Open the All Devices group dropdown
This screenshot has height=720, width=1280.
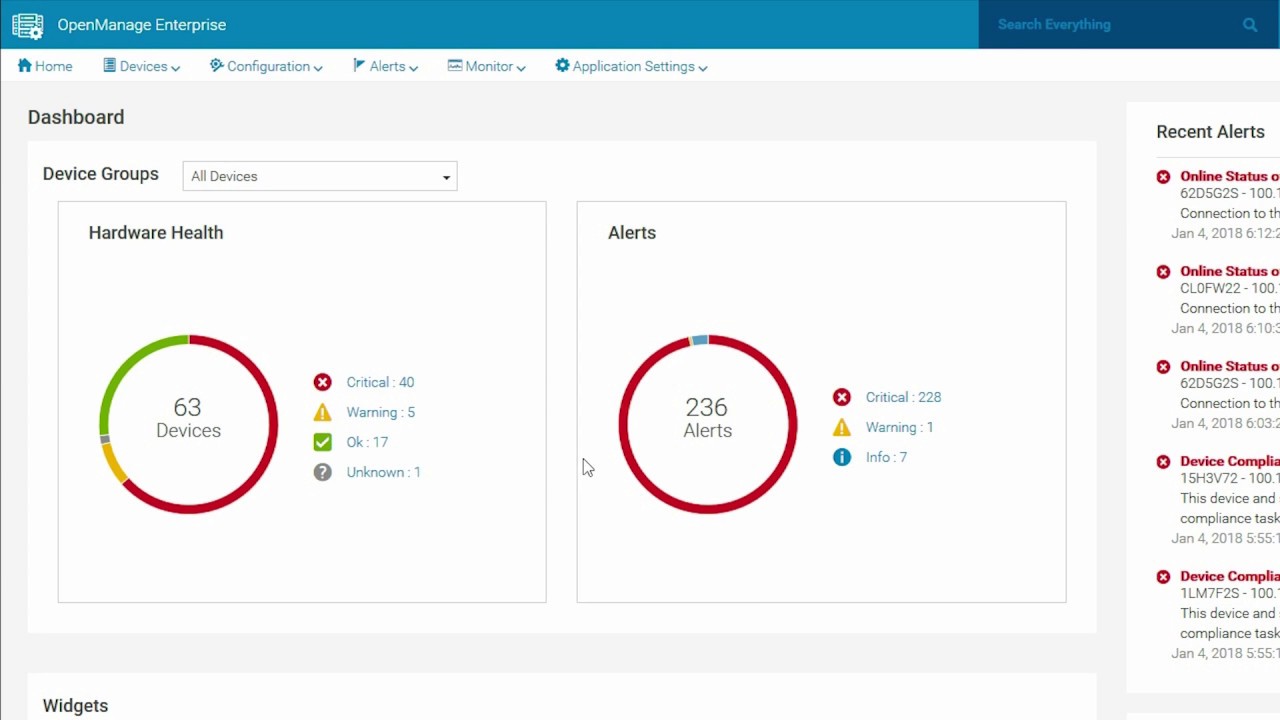coord(320,176)
